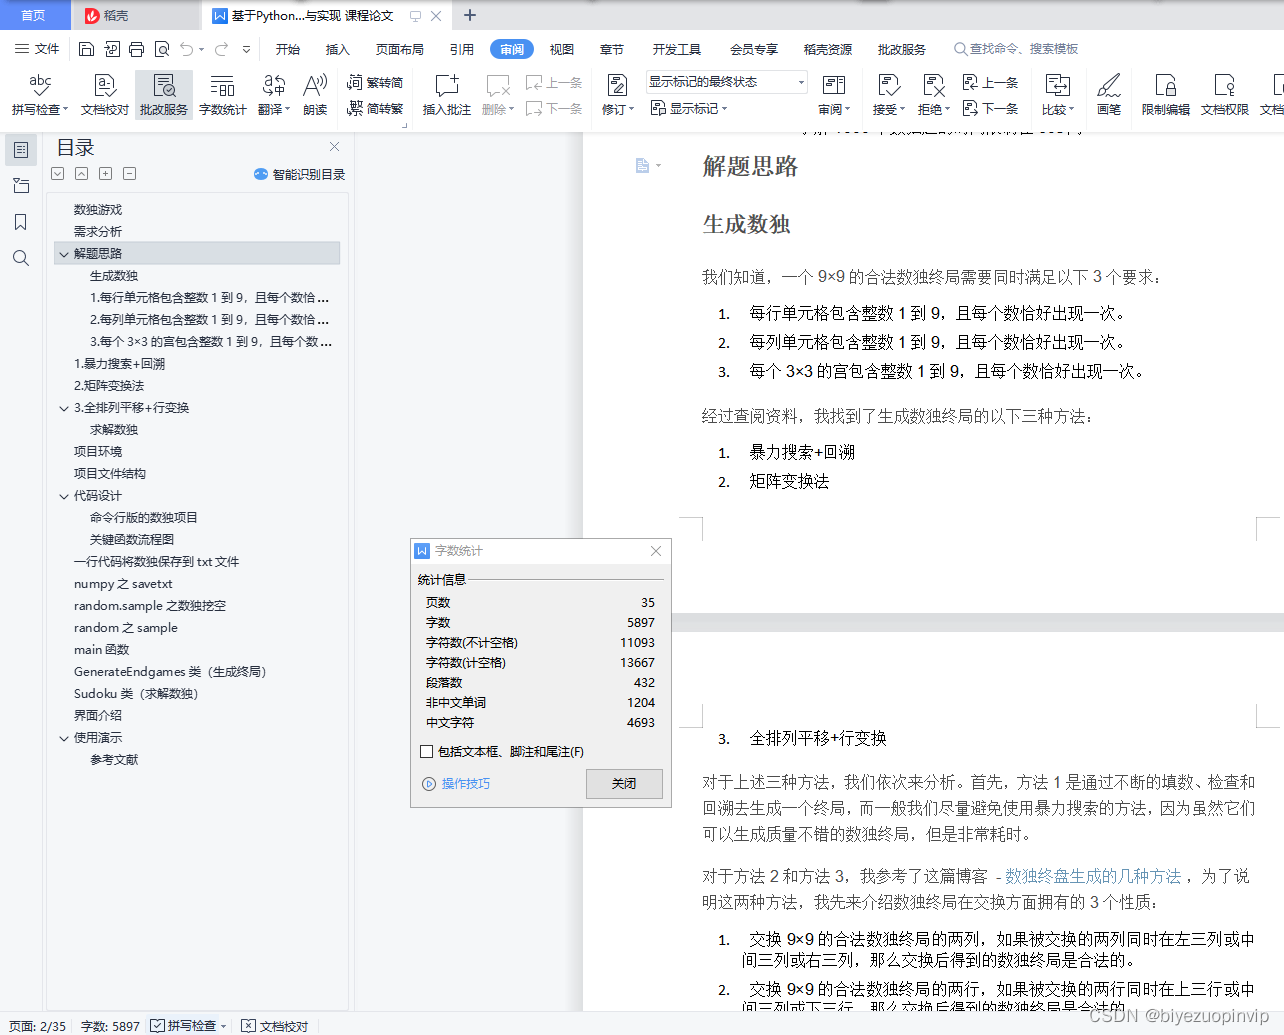Open 文档校对 proofreading tool
This screenshot has width=1284, height=1035.
(104, 95)
